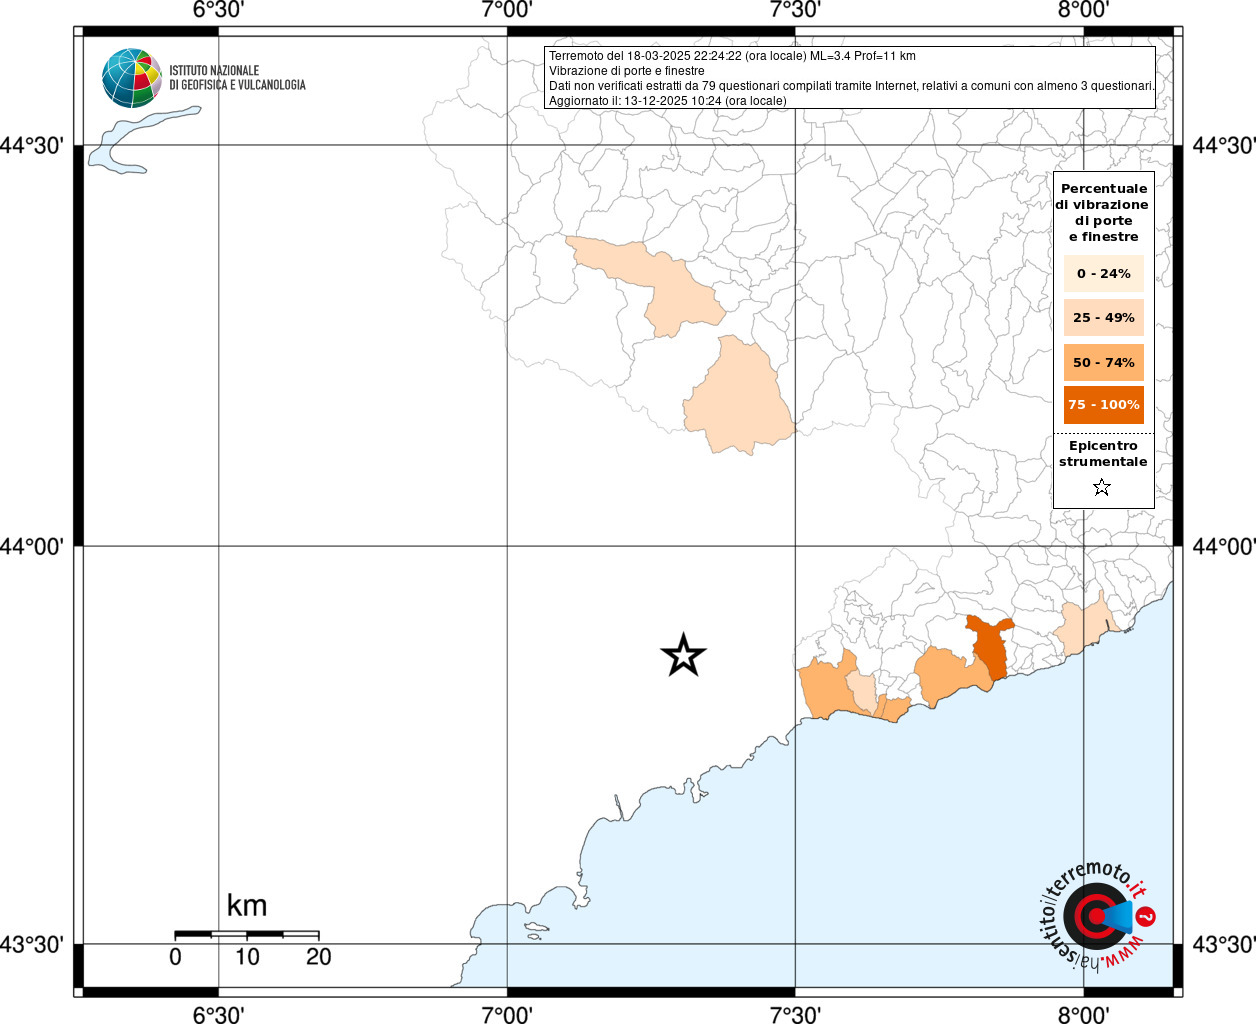Click the left axis label 44°30'
Image resolution: width=1256 pixels, height=1024 pixels.
point(32,146)
